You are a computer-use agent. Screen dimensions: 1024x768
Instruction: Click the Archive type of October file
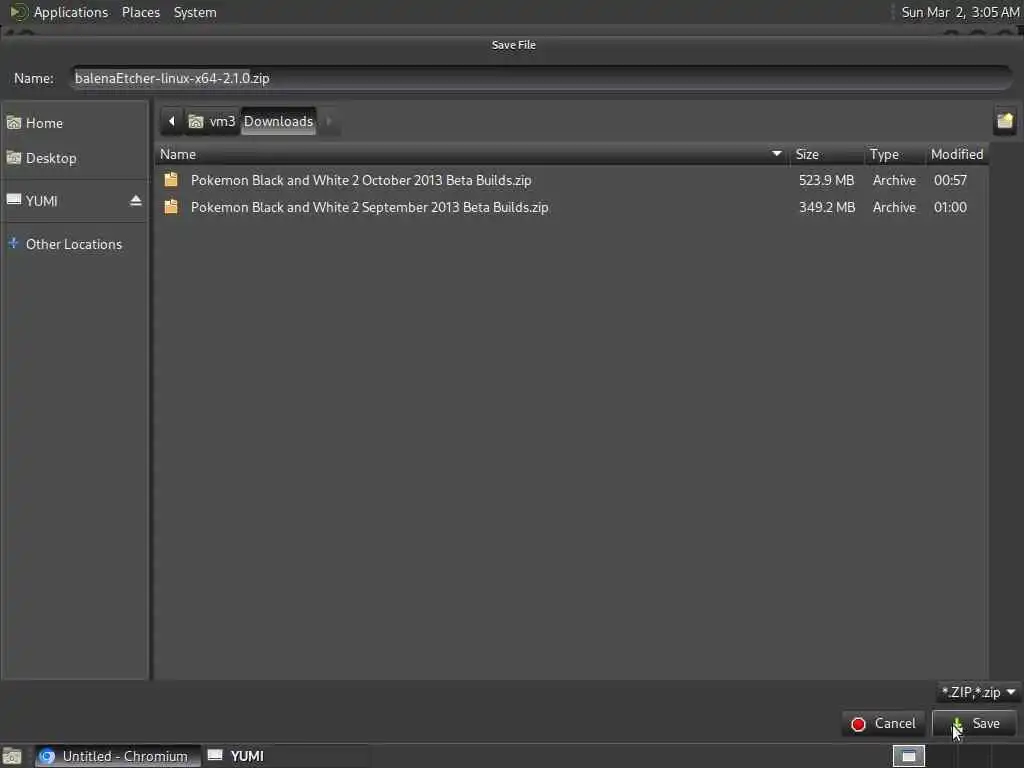(894, 180)
